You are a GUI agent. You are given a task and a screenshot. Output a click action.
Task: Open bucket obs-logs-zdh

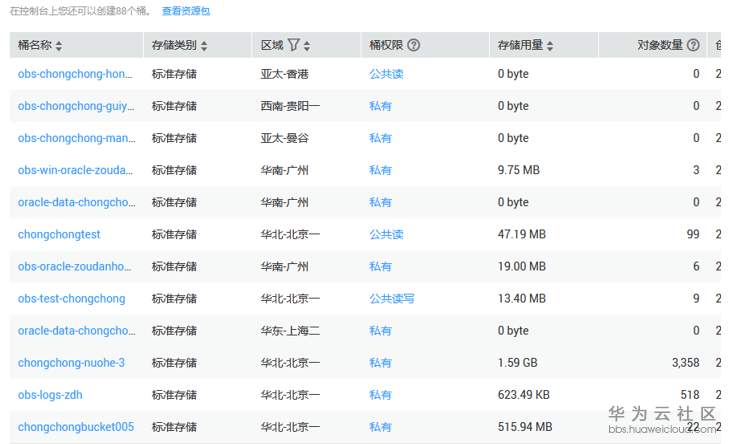click(x=50, y=395)
